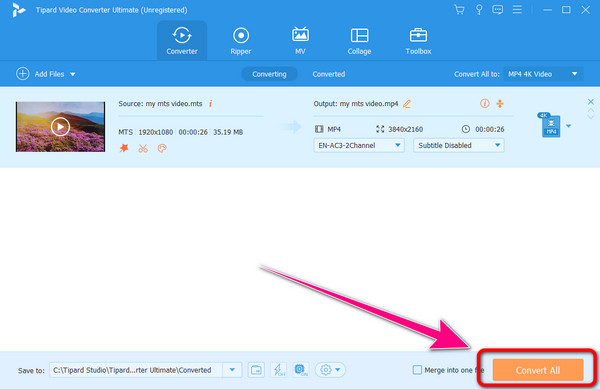Switch to the Collage tab
The height and width of the screenshot is (389, 600).
click(x=359, y=41)
